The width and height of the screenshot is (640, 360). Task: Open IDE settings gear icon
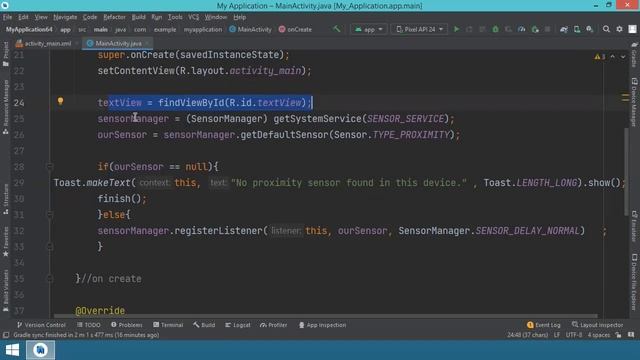point(619,29)
